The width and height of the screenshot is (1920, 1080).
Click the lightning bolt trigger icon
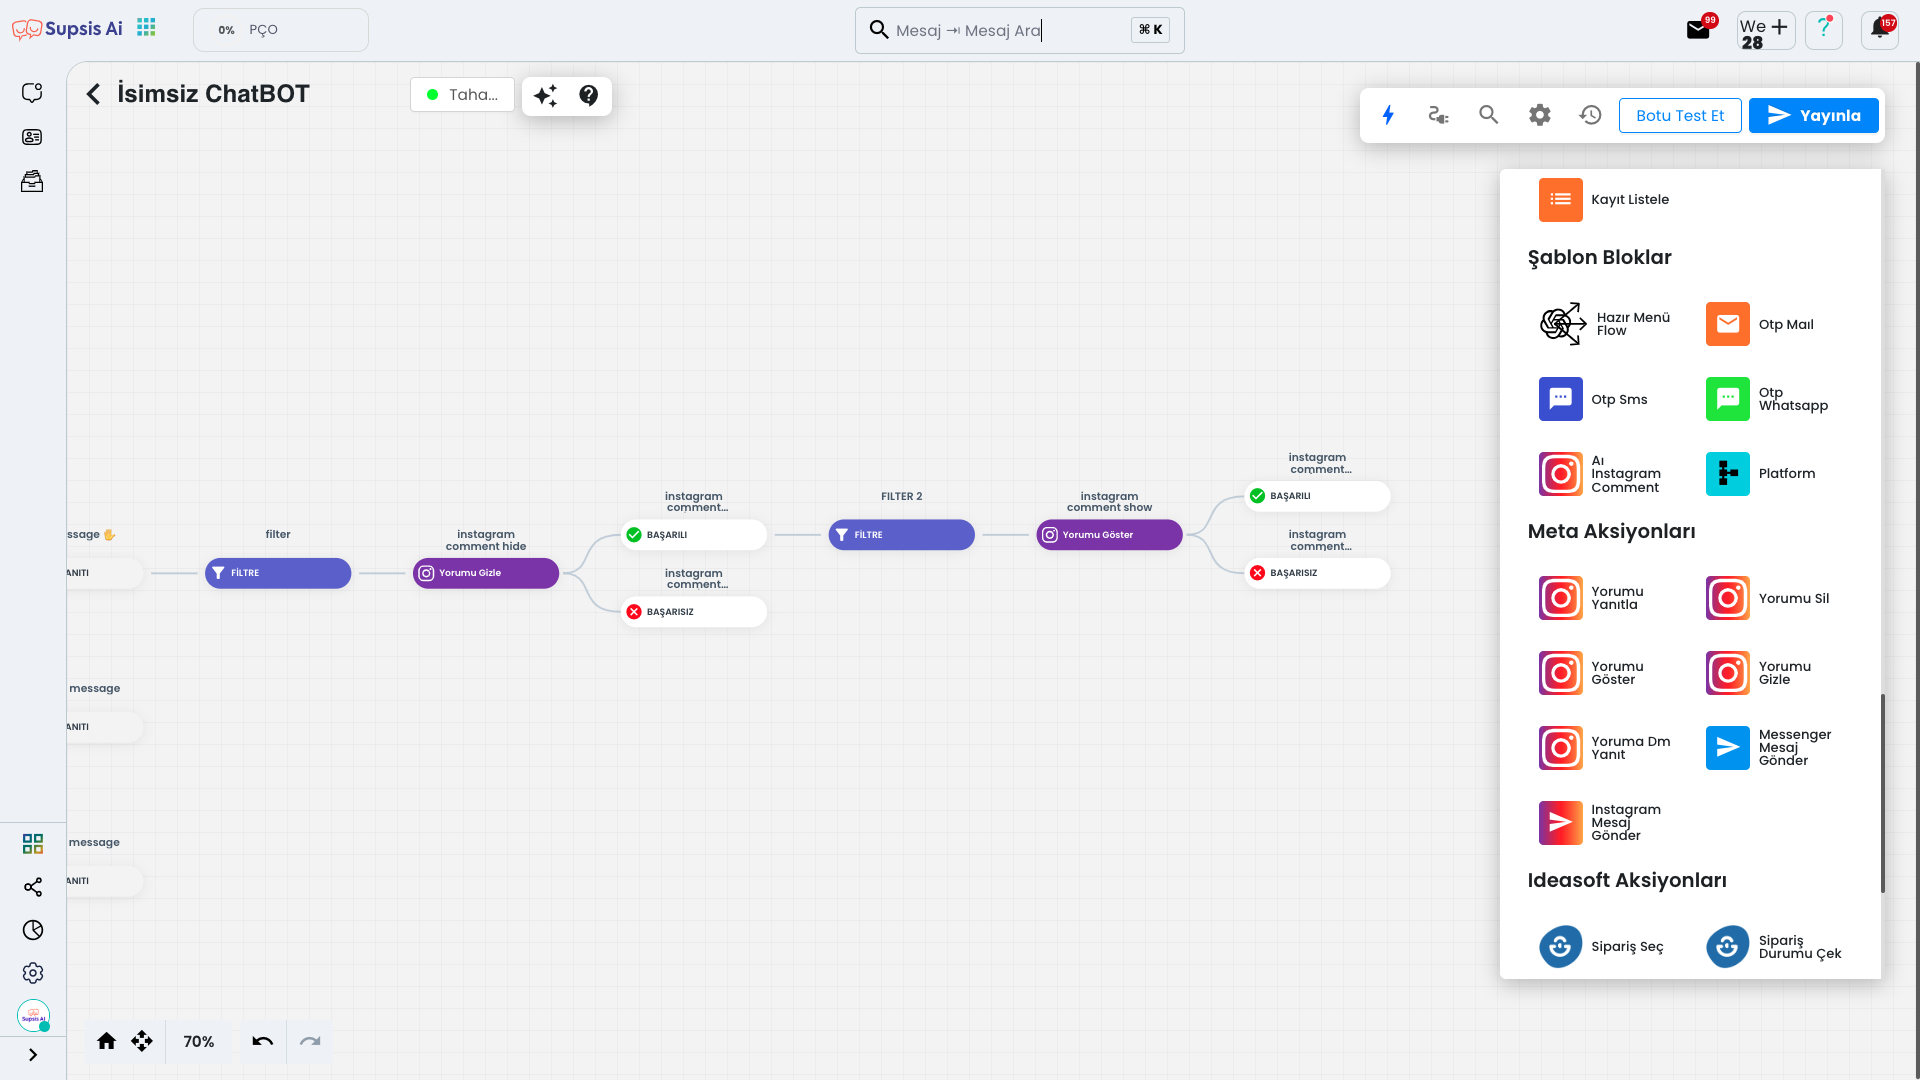(1388, 115)
